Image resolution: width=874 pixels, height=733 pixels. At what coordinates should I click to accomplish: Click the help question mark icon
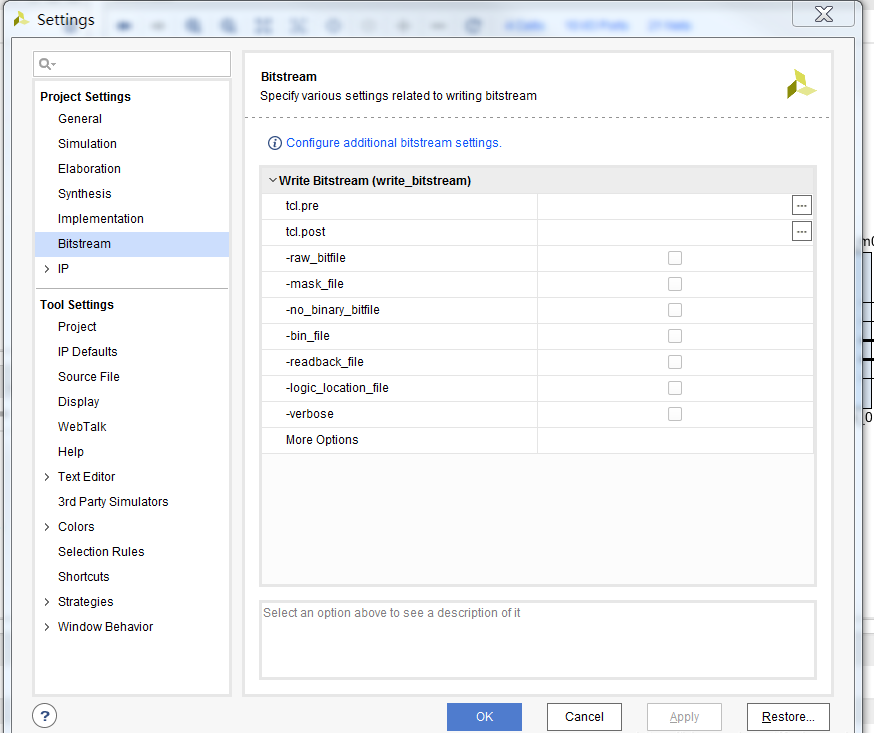(x=45, y=716)
